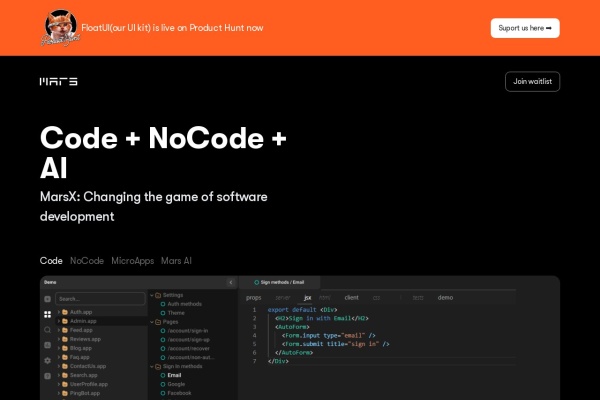Click the Sign in methods folder icon
Image resolution: width=600 pixels, height=400 pixels.
(158, 367)
